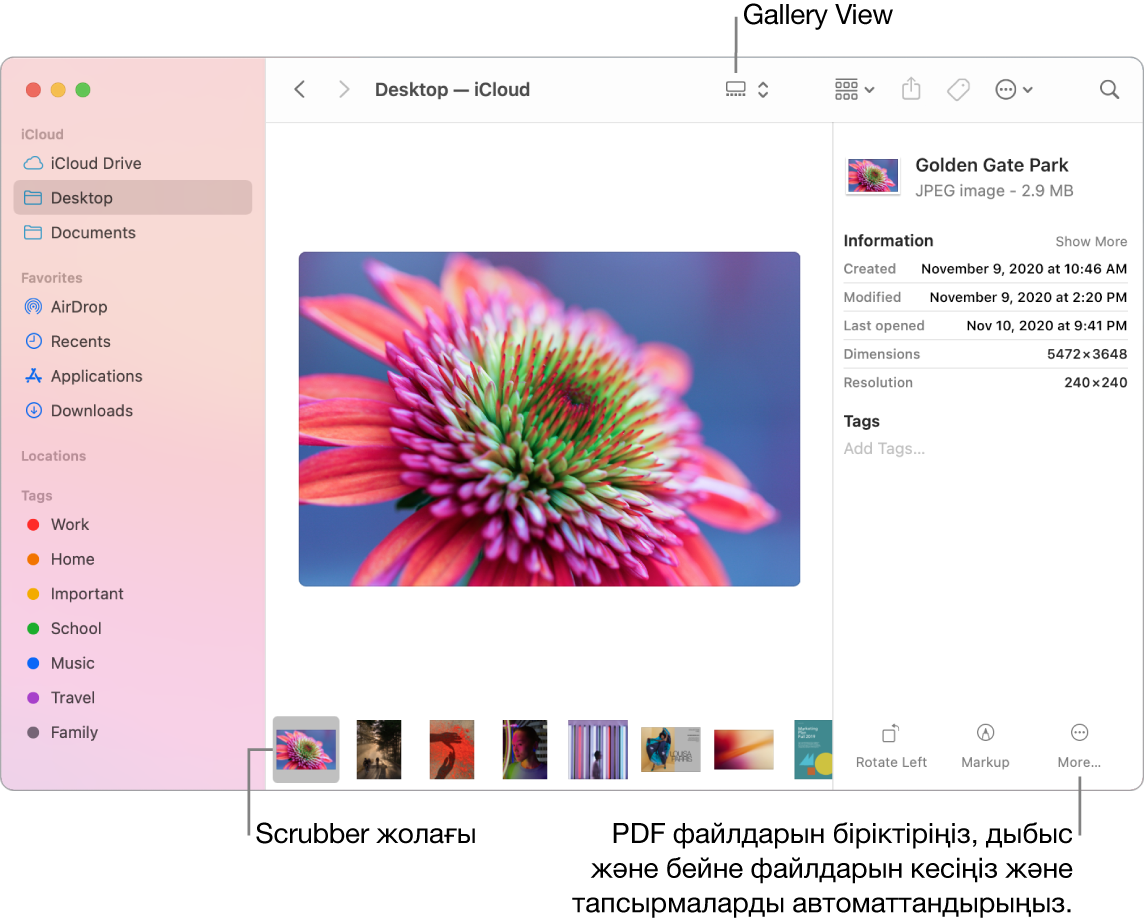This screenshot has width=1144, height=923.
Task: Click Show More in Information section
Action: 1091,242
